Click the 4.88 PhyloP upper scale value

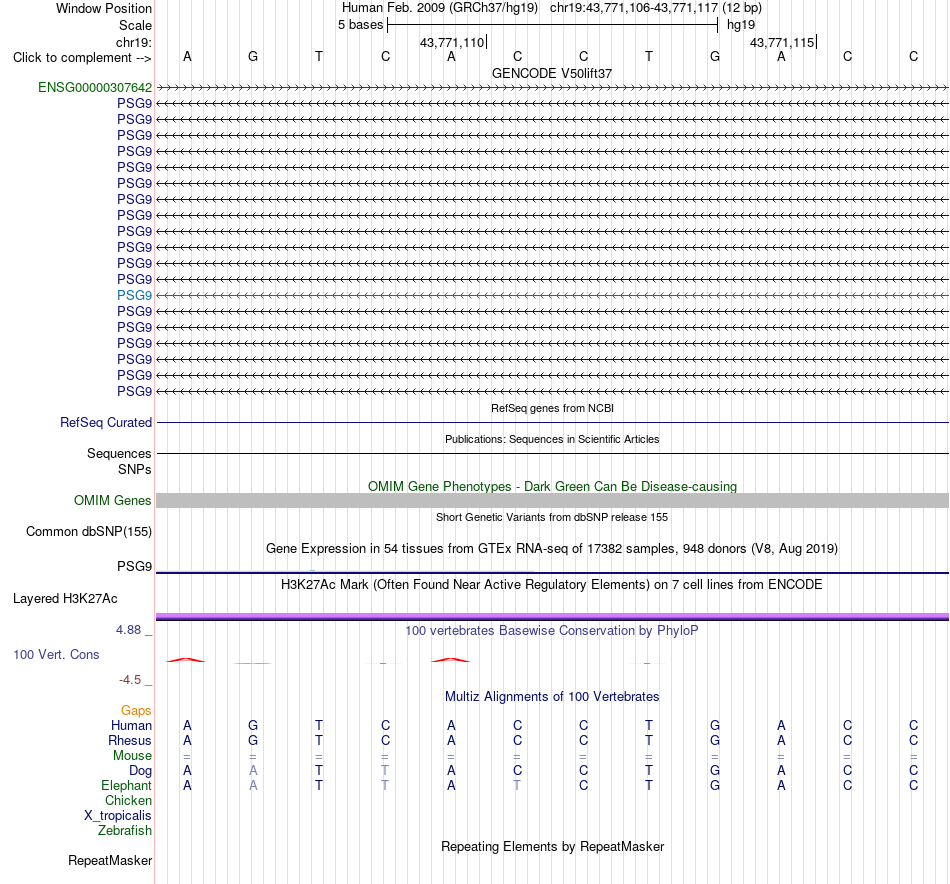(x=128, y=630)
